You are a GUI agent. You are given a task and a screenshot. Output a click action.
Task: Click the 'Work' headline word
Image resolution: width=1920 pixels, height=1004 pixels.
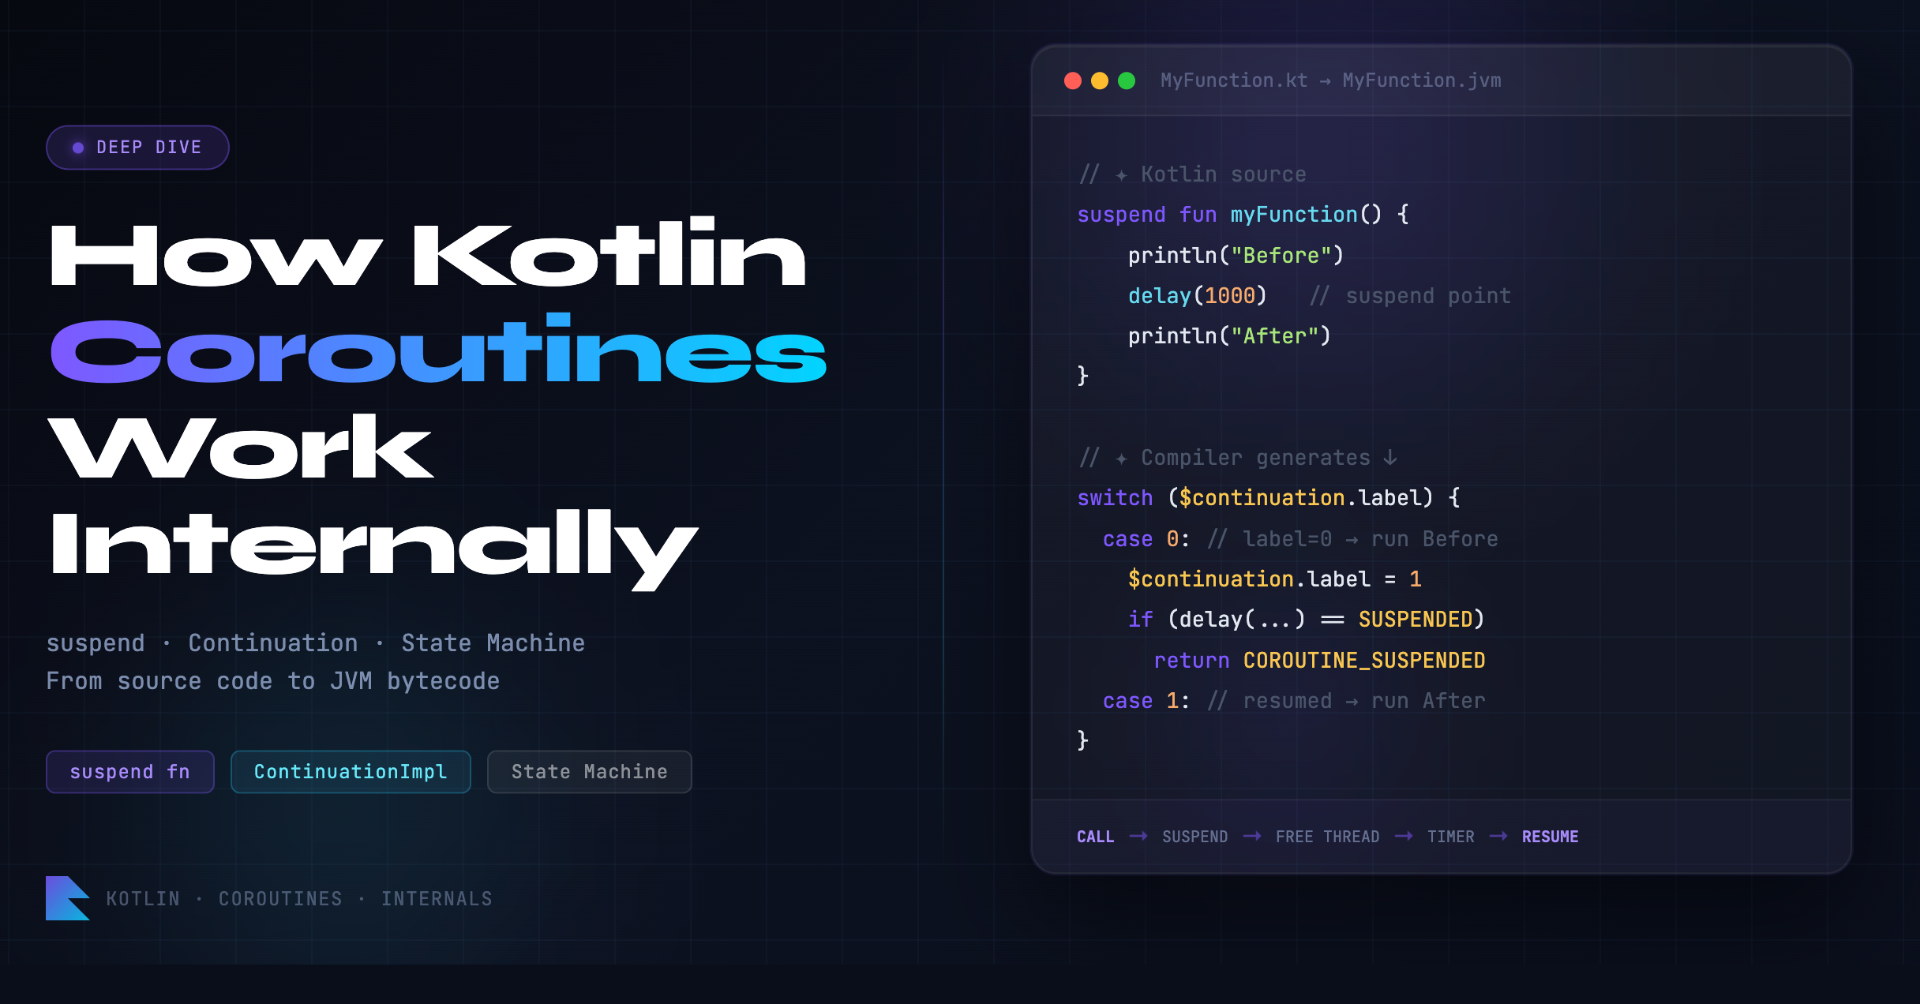(241, 447)
